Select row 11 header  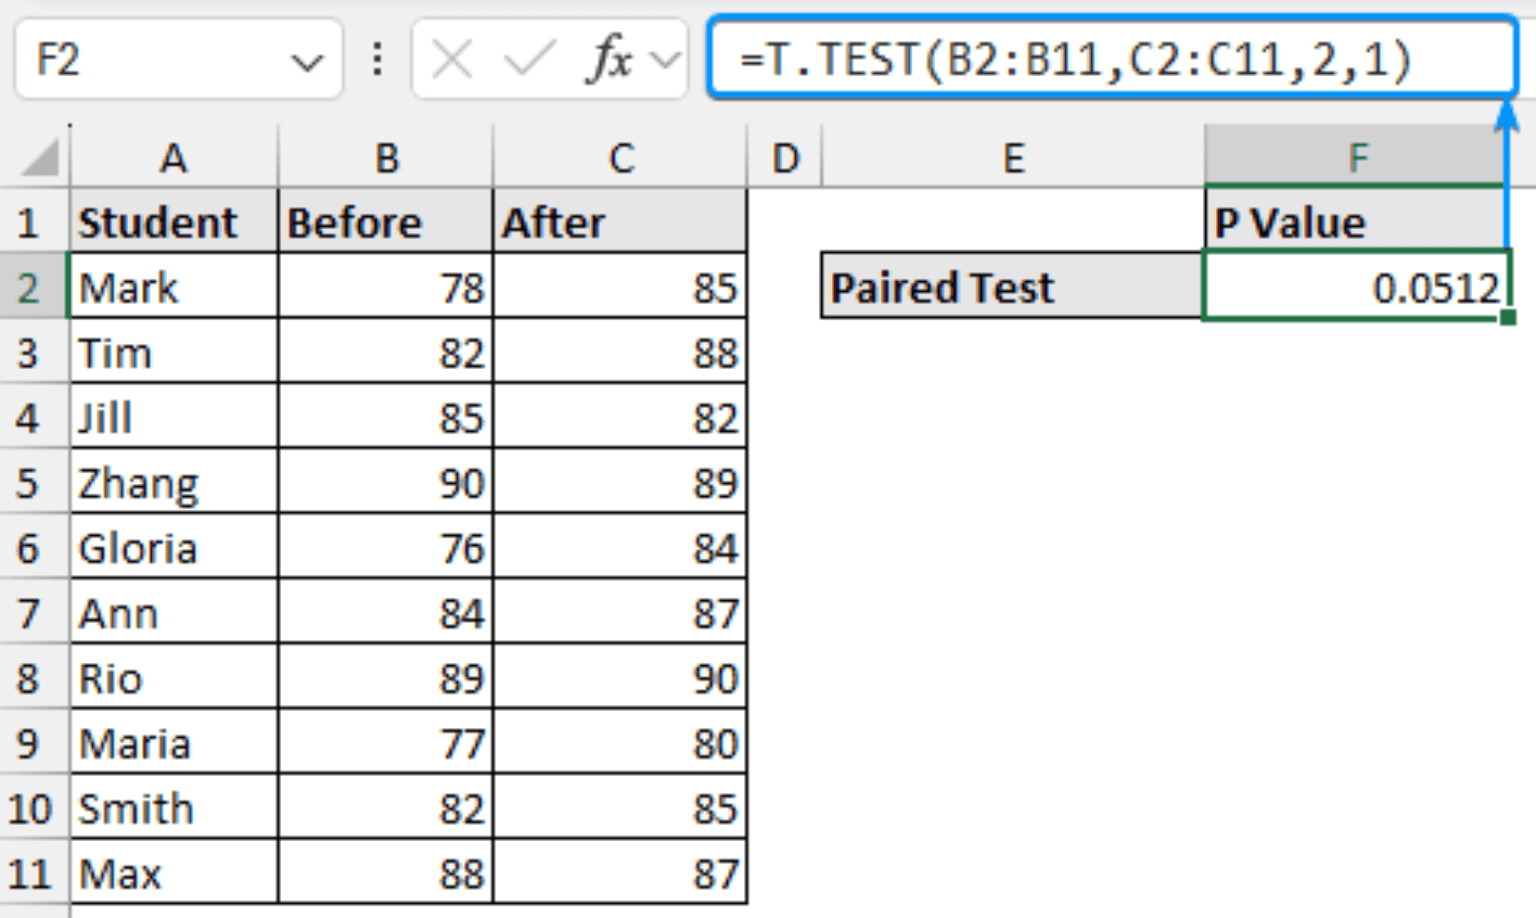point(28,875)
